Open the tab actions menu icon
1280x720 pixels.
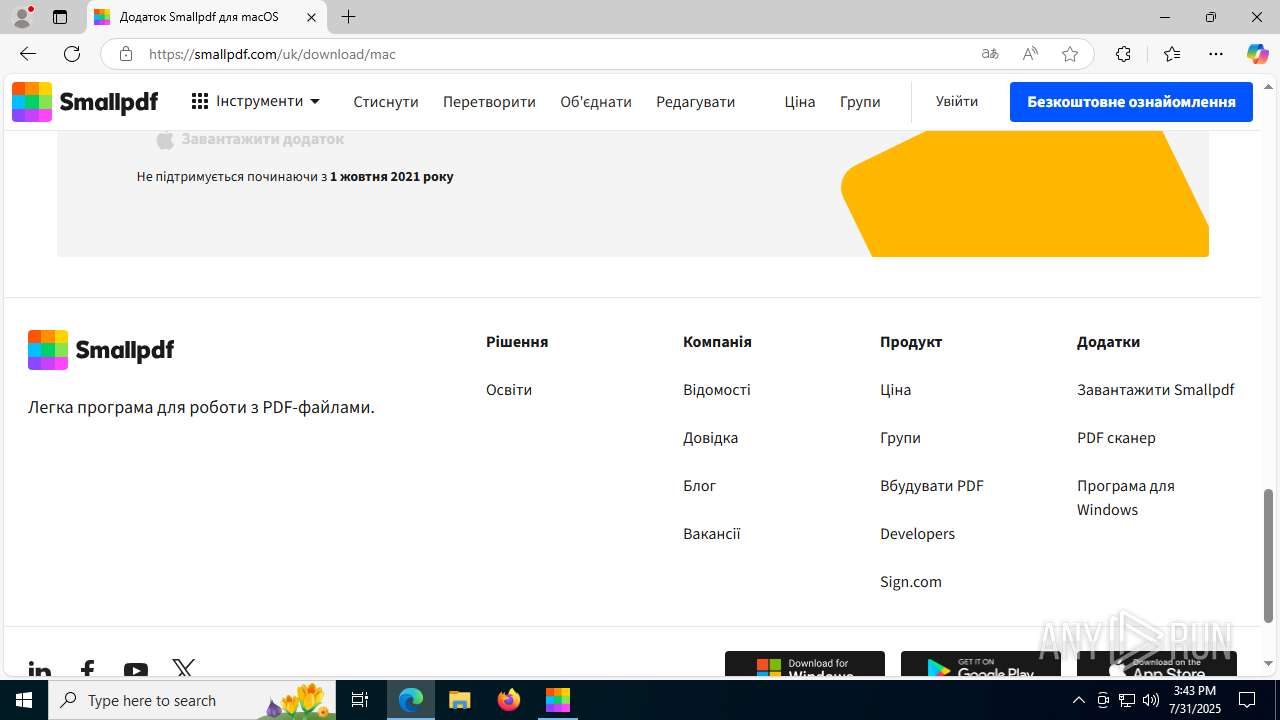coord(60,17)
